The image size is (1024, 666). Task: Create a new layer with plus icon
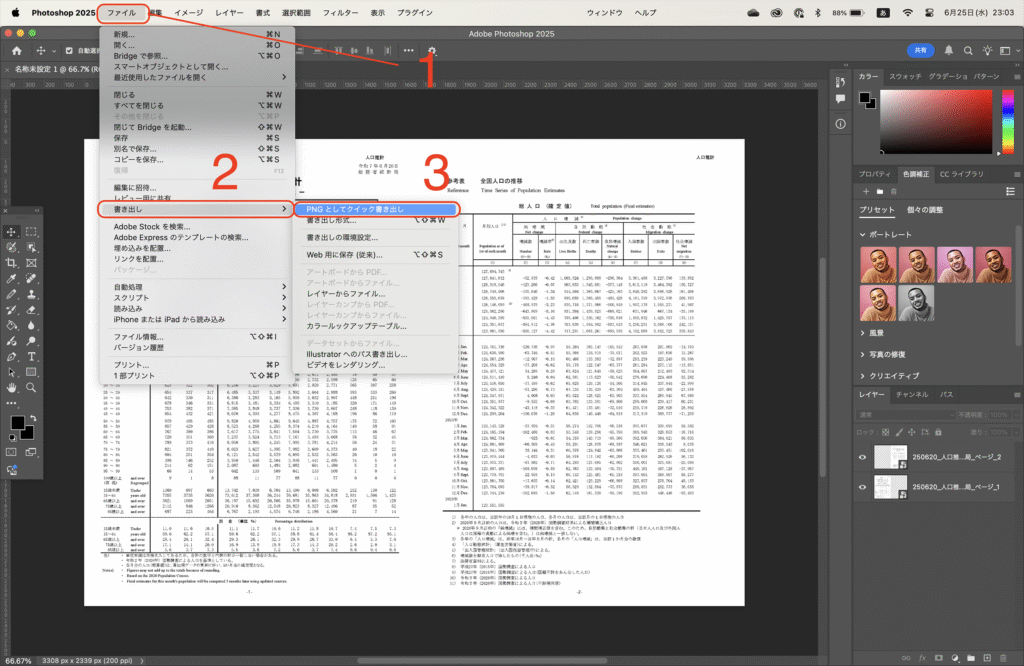tap(987, 658)
